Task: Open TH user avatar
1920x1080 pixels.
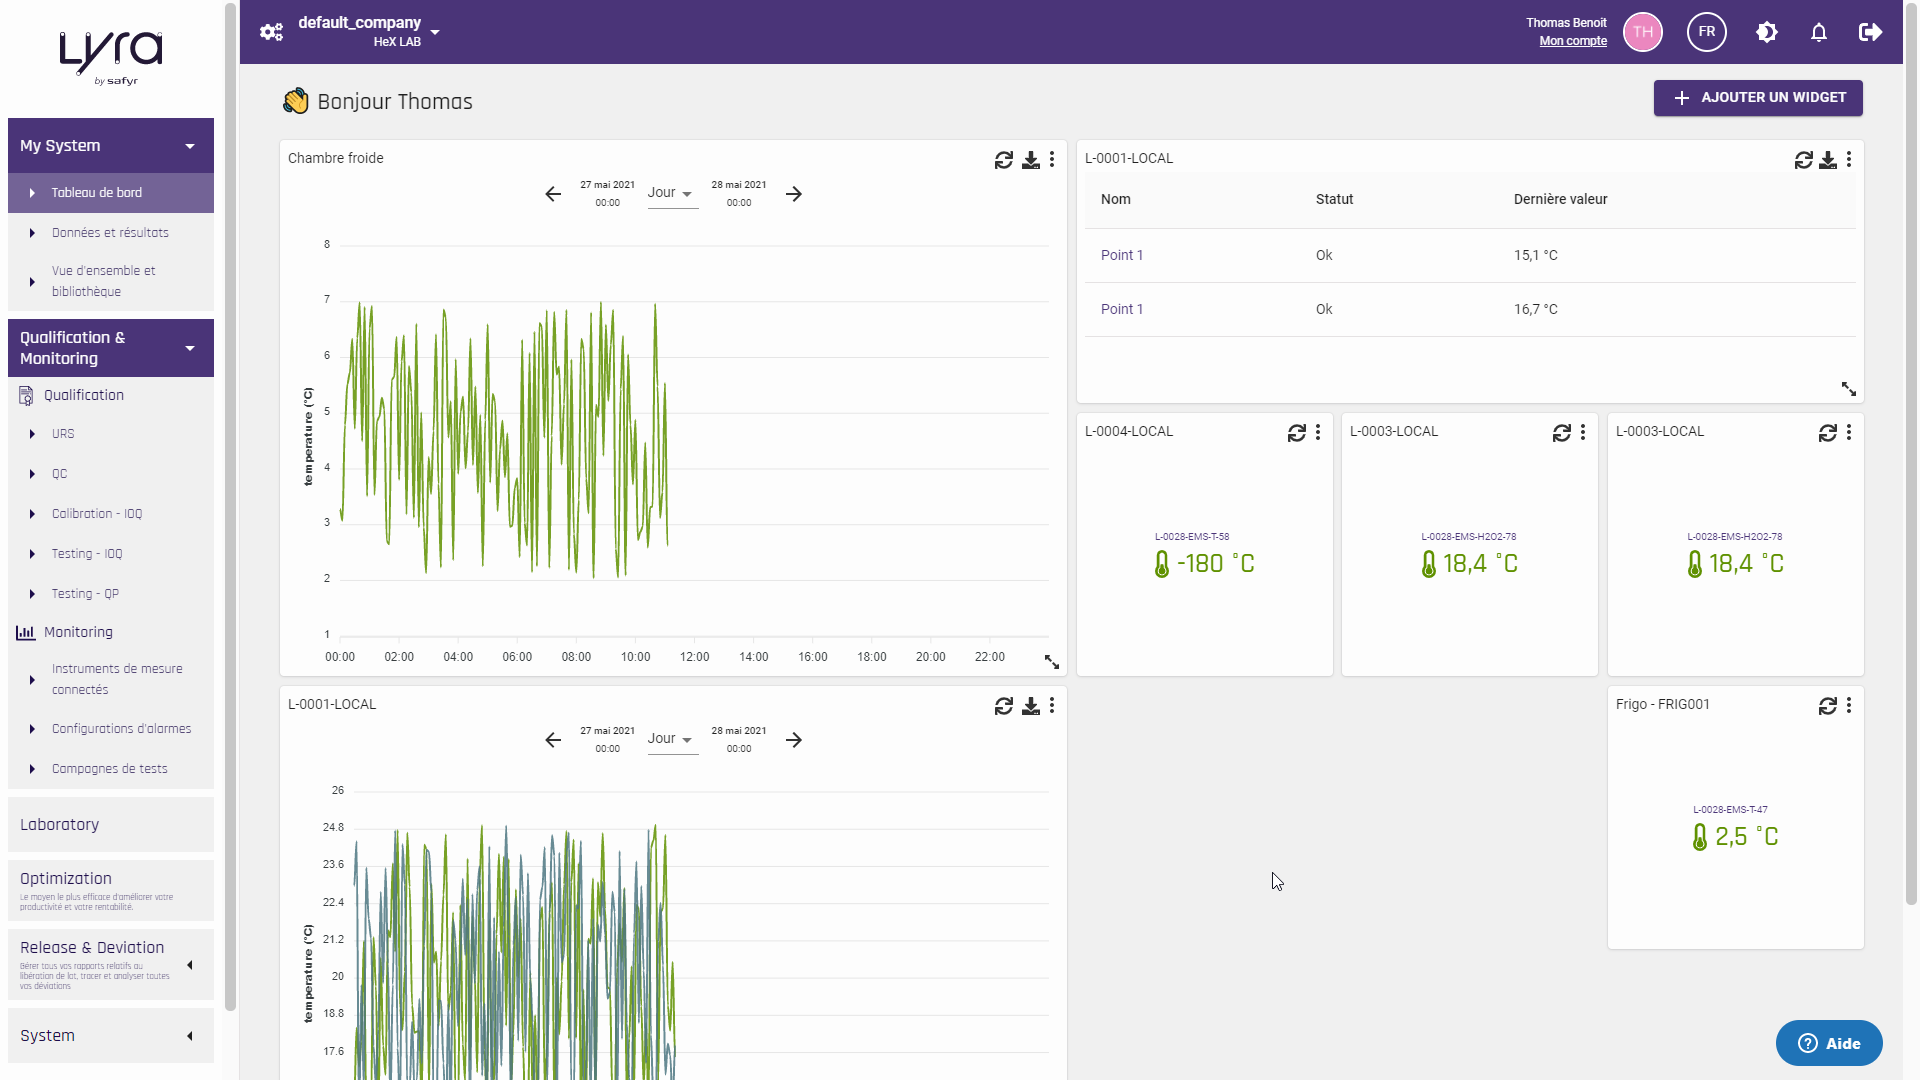Action: click(1643, 32)
